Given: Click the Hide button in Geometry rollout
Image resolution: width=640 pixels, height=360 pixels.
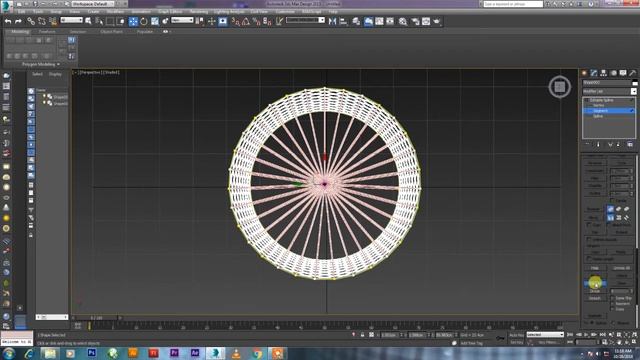Looking at the screenshot, I should [x=595, y=268].
